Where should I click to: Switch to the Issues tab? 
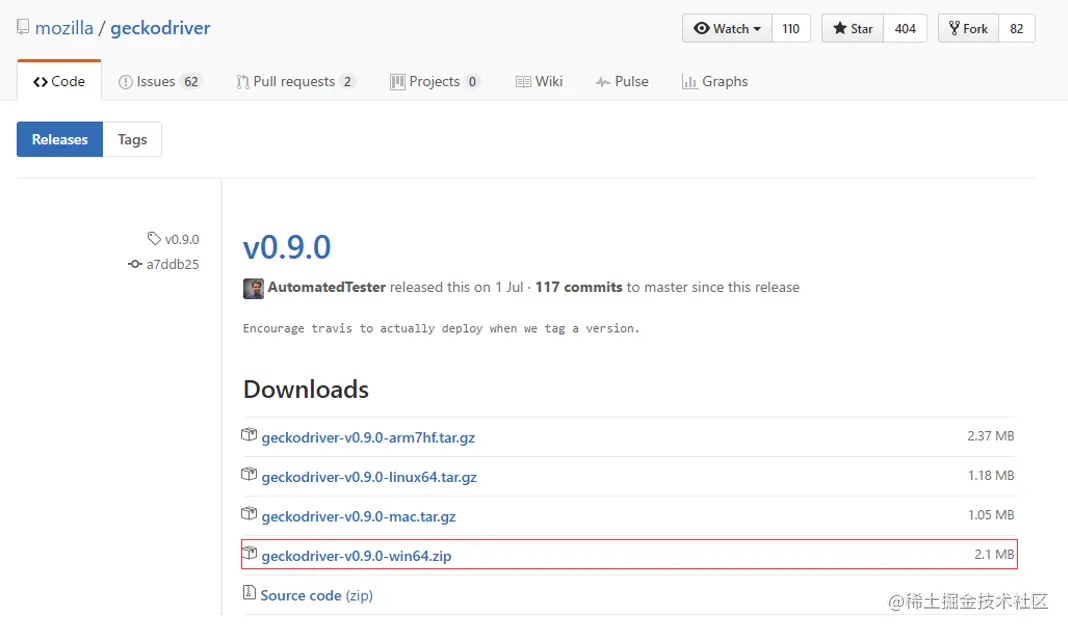(160, 82)
